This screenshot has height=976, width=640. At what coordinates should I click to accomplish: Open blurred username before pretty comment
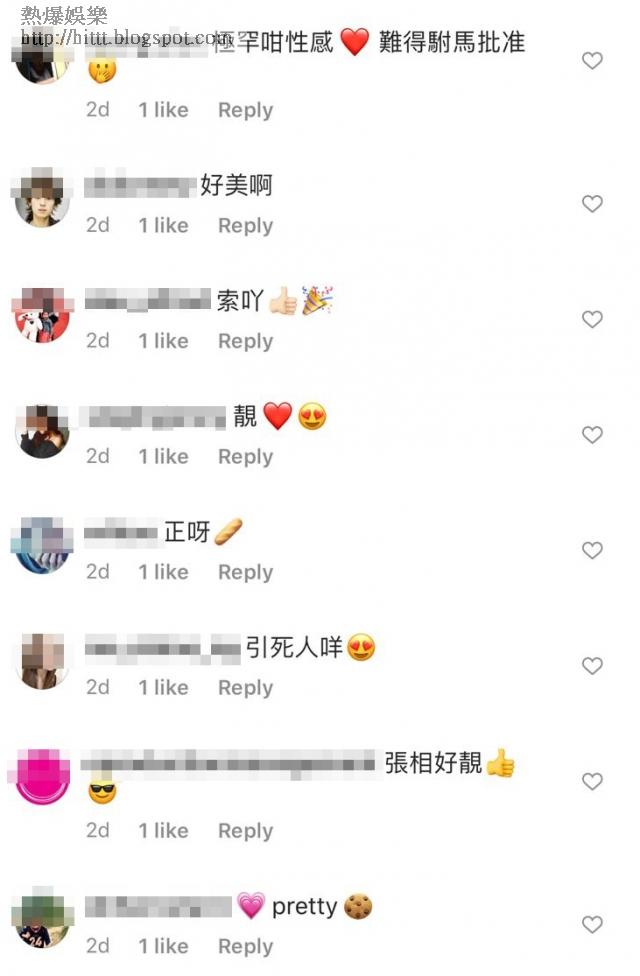[158, 907]
